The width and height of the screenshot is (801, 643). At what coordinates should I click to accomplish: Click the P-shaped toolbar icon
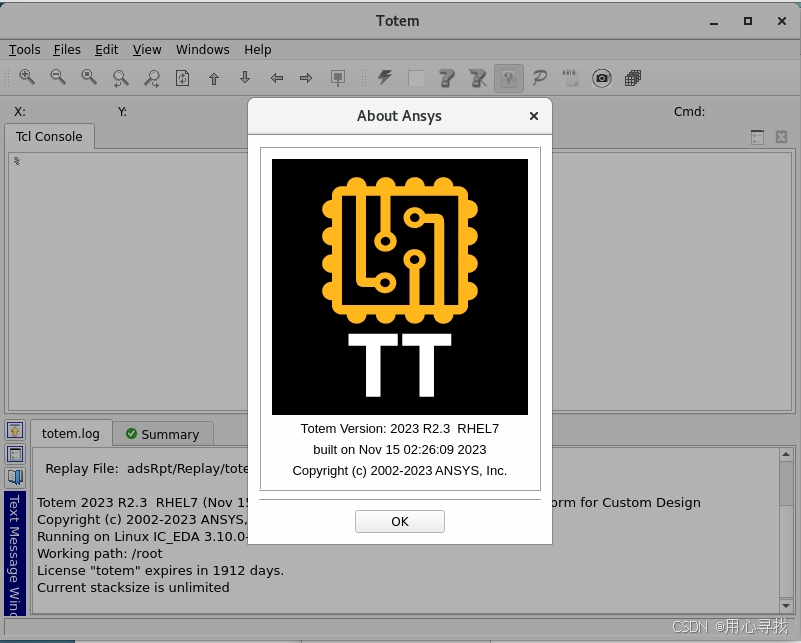[539, 78]
